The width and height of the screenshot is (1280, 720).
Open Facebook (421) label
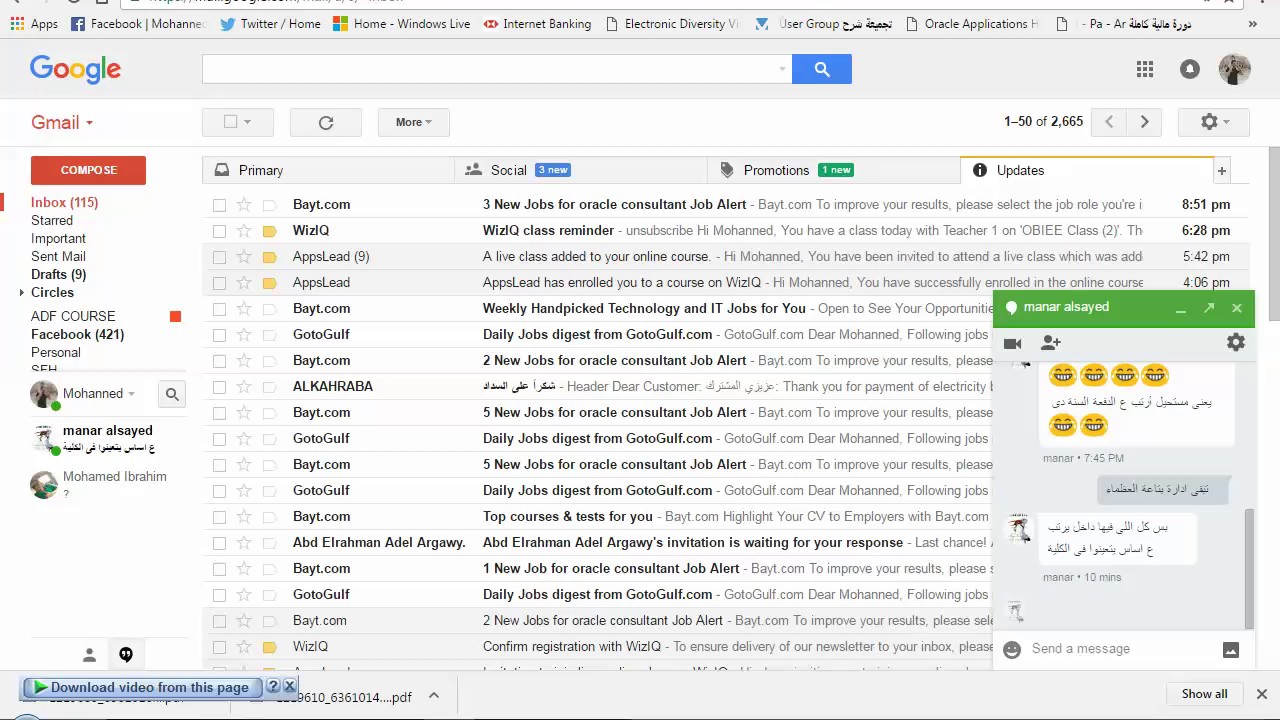coord(77,334)
